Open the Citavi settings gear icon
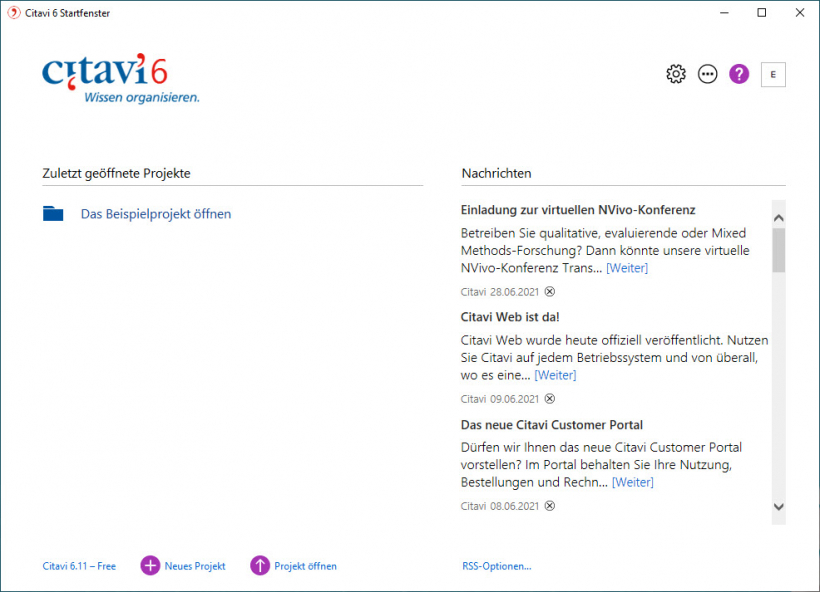820x592 pixels. 675,73
